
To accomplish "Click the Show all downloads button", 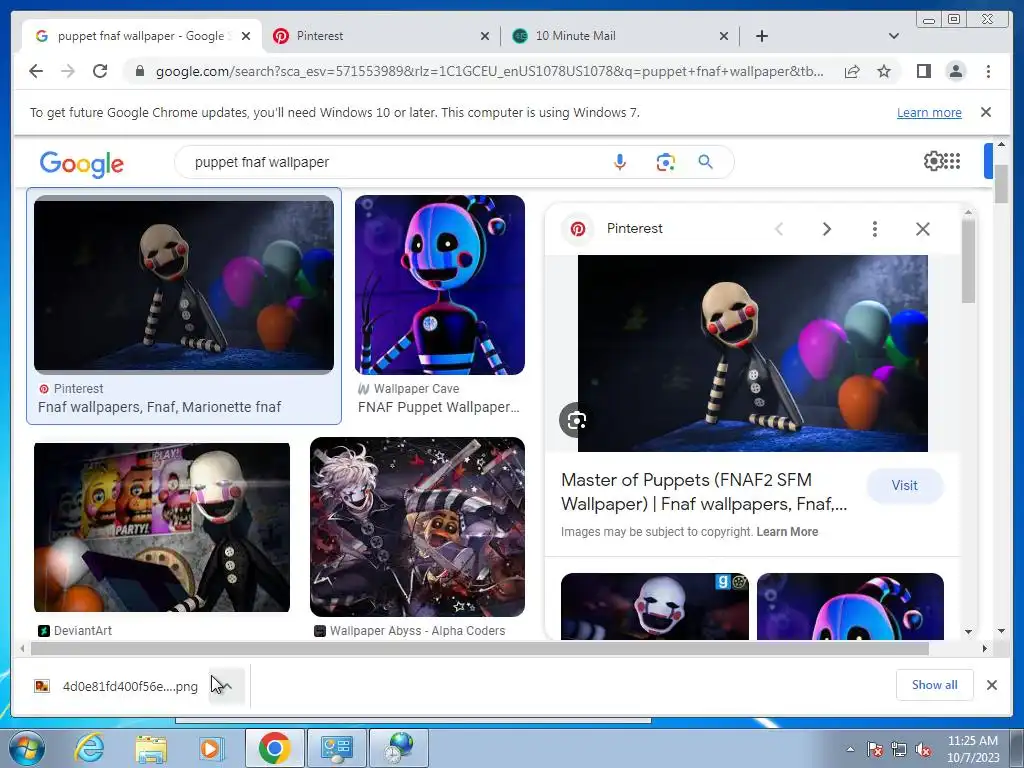I will pyautogui.click(x=935, y=684).
